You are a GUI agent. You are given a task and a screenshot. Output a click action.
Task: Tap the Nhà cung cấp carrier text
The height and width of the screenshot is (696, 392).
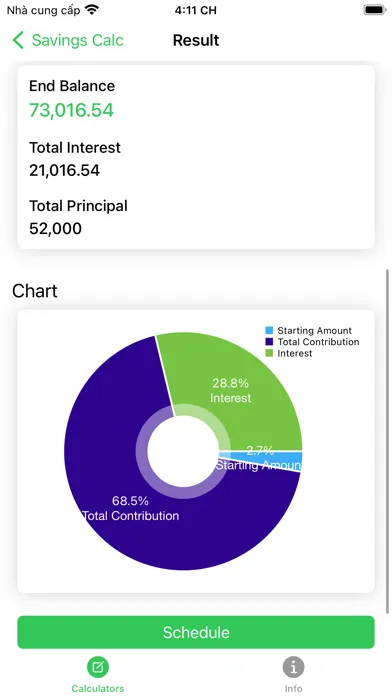pyautogui.click(x=44, y=10)
